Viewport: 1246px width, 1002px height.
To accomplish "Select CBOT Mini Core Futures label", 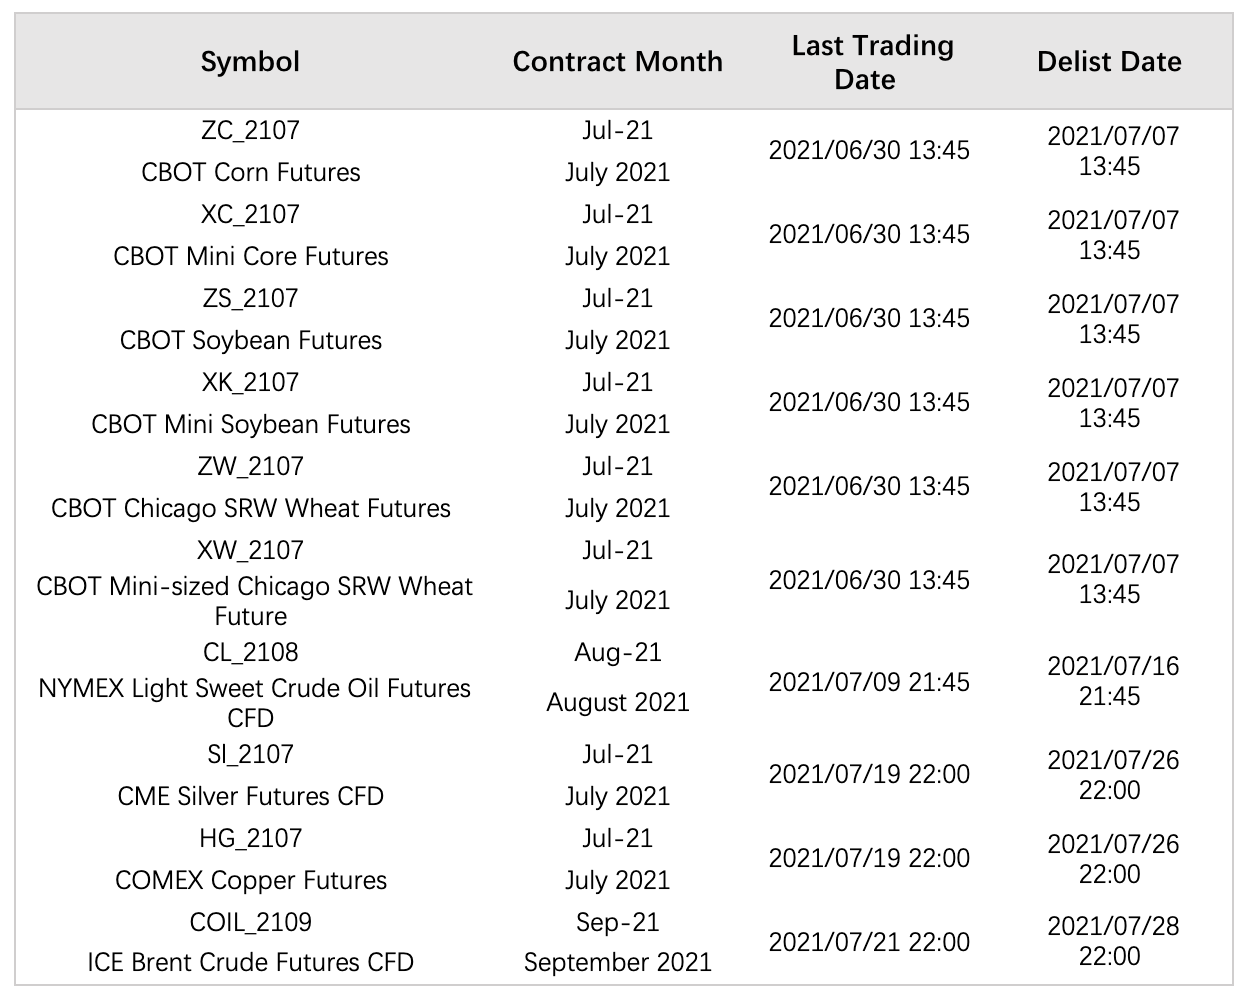I will tap(250, 256).
